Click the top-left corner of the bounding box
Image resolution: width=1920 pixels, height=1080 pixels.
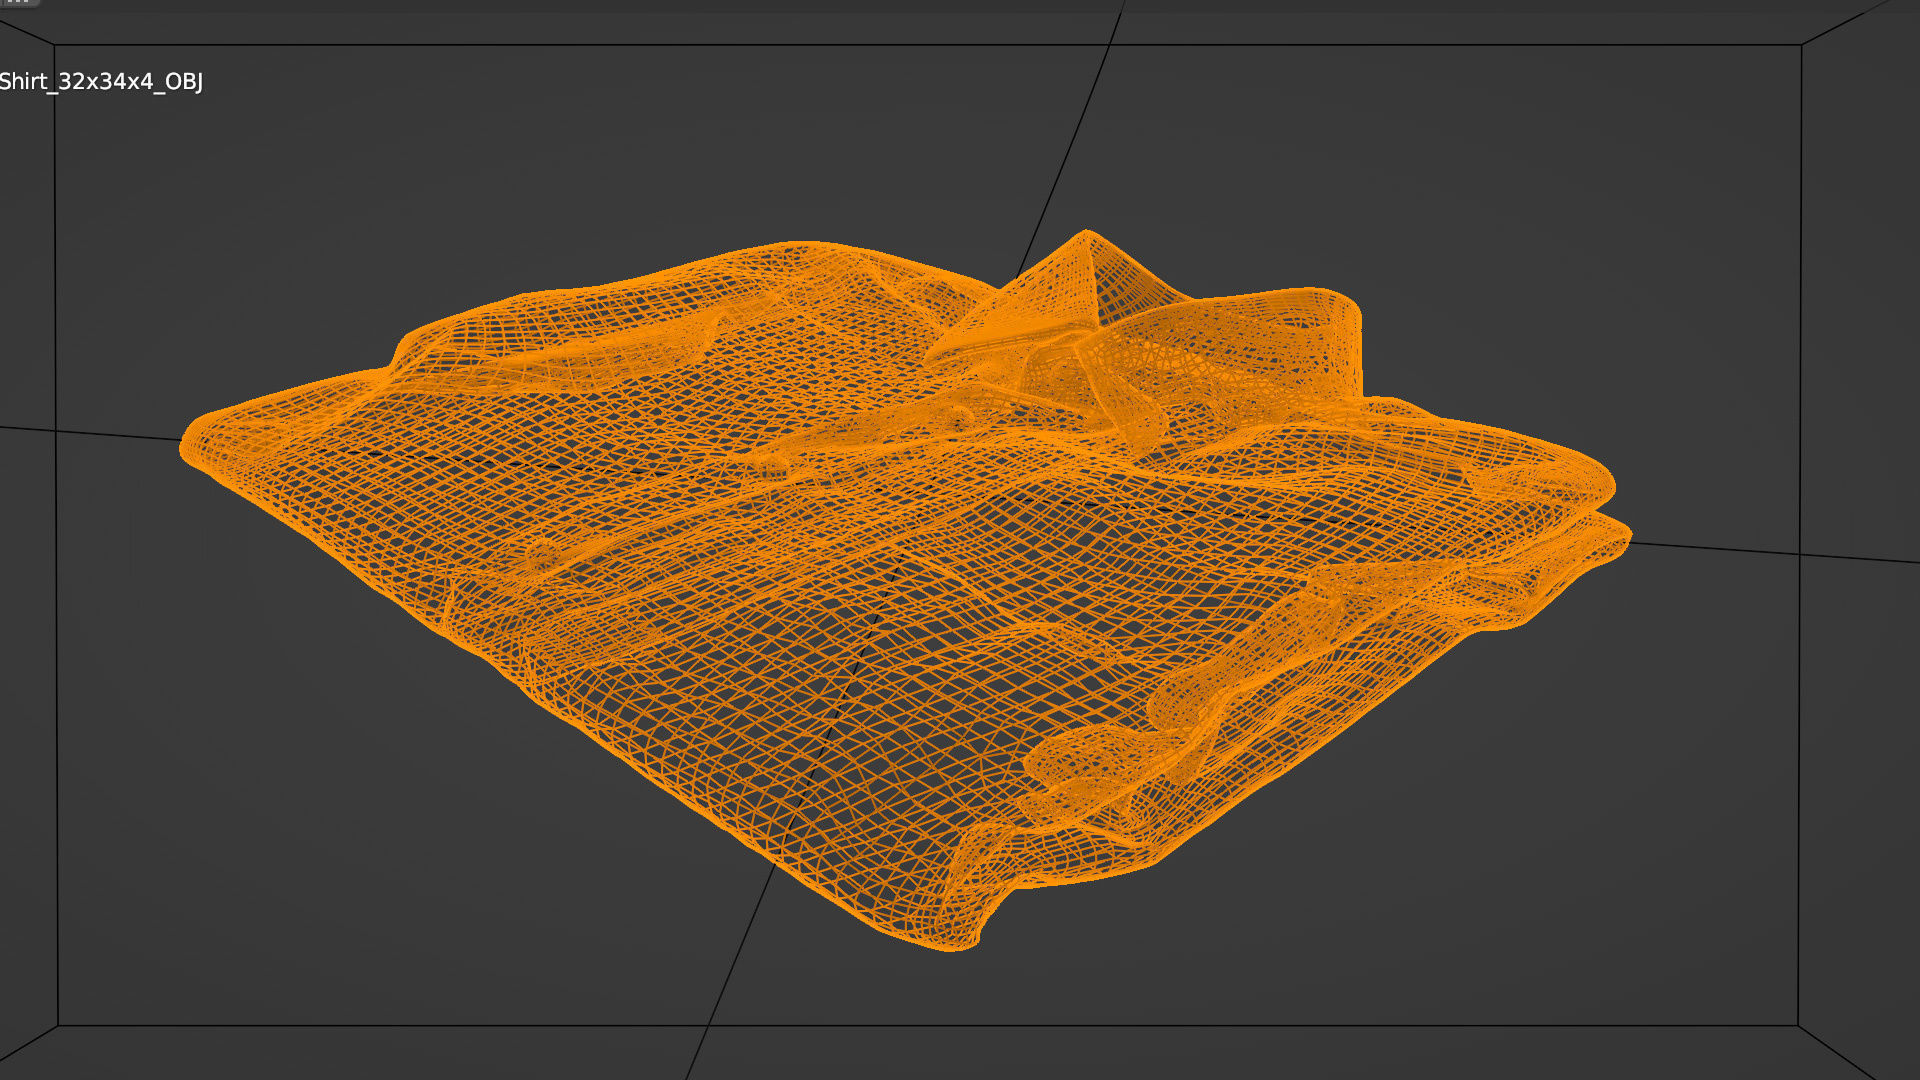(x=55, y=45)
